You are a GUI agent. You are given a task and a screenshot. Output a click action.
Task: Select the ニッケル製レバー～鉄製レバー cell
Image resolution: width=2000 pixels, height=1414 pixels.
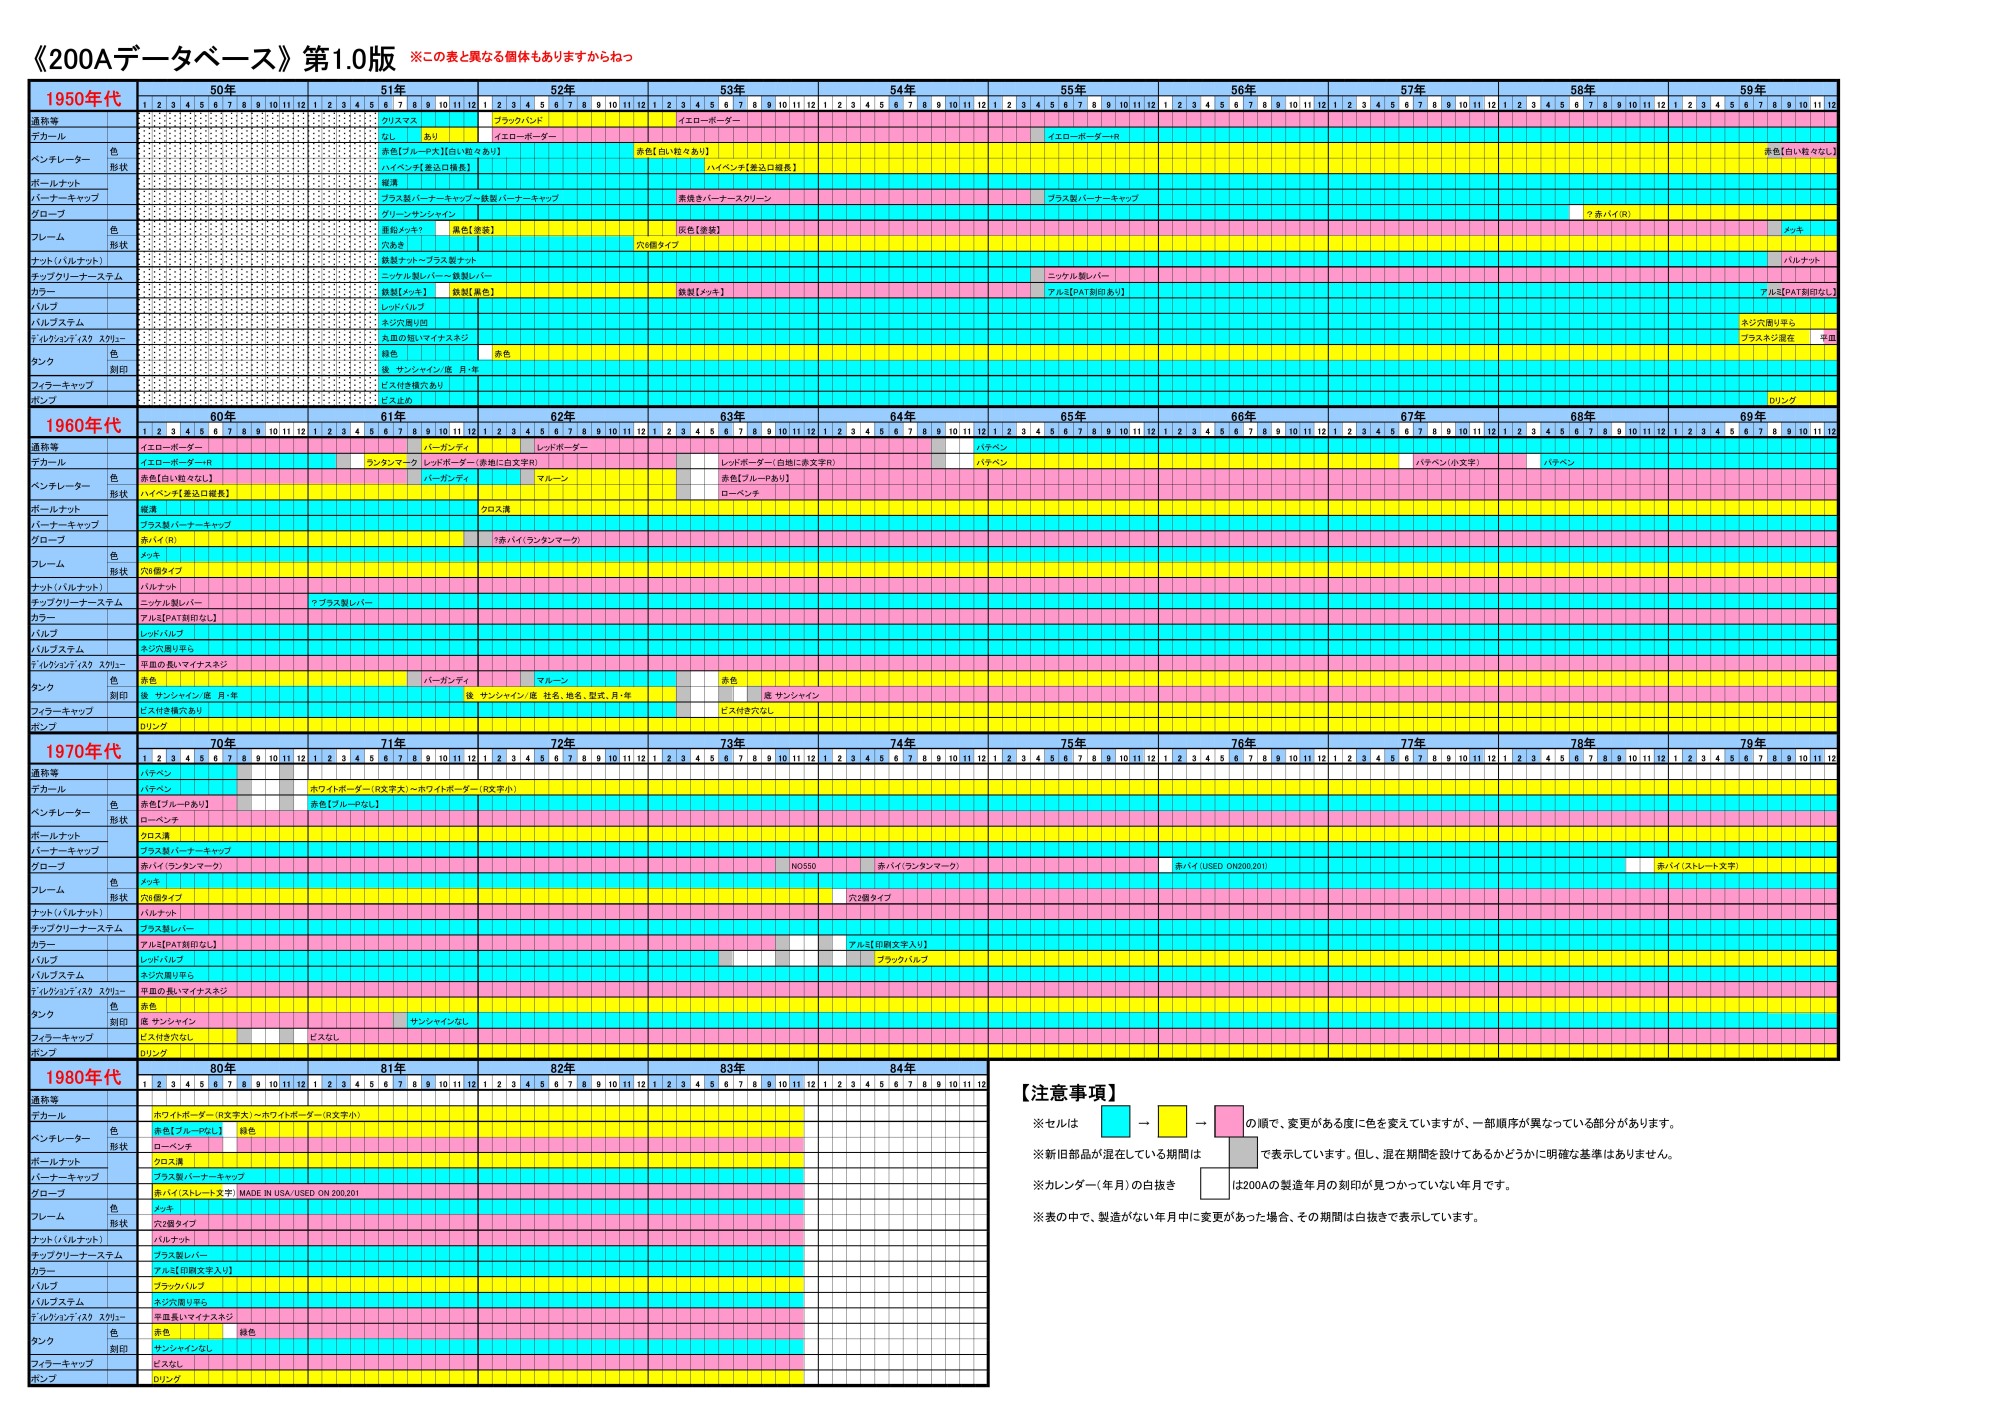coord(436,276)
